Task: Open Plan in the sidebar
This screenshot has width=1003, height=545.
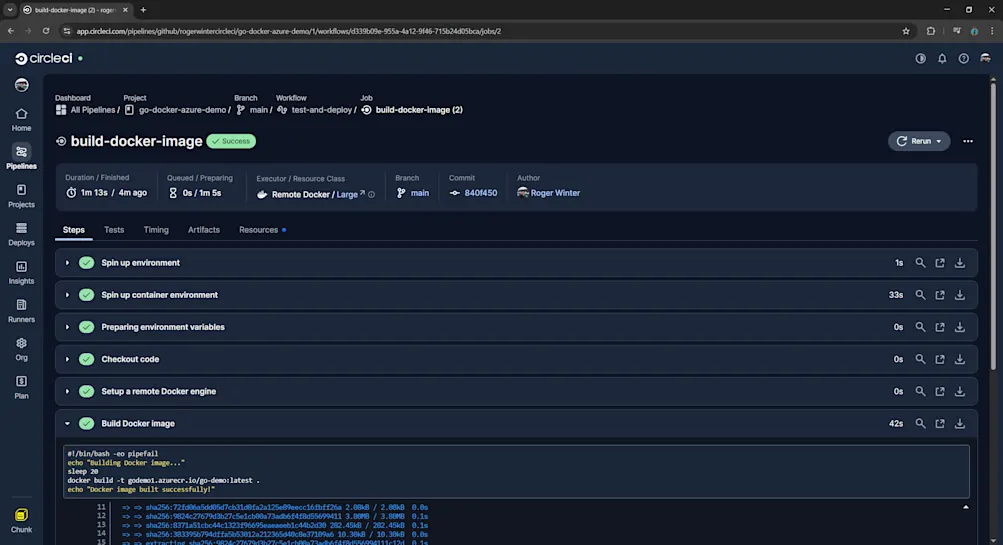Action: tap(21, 388)
